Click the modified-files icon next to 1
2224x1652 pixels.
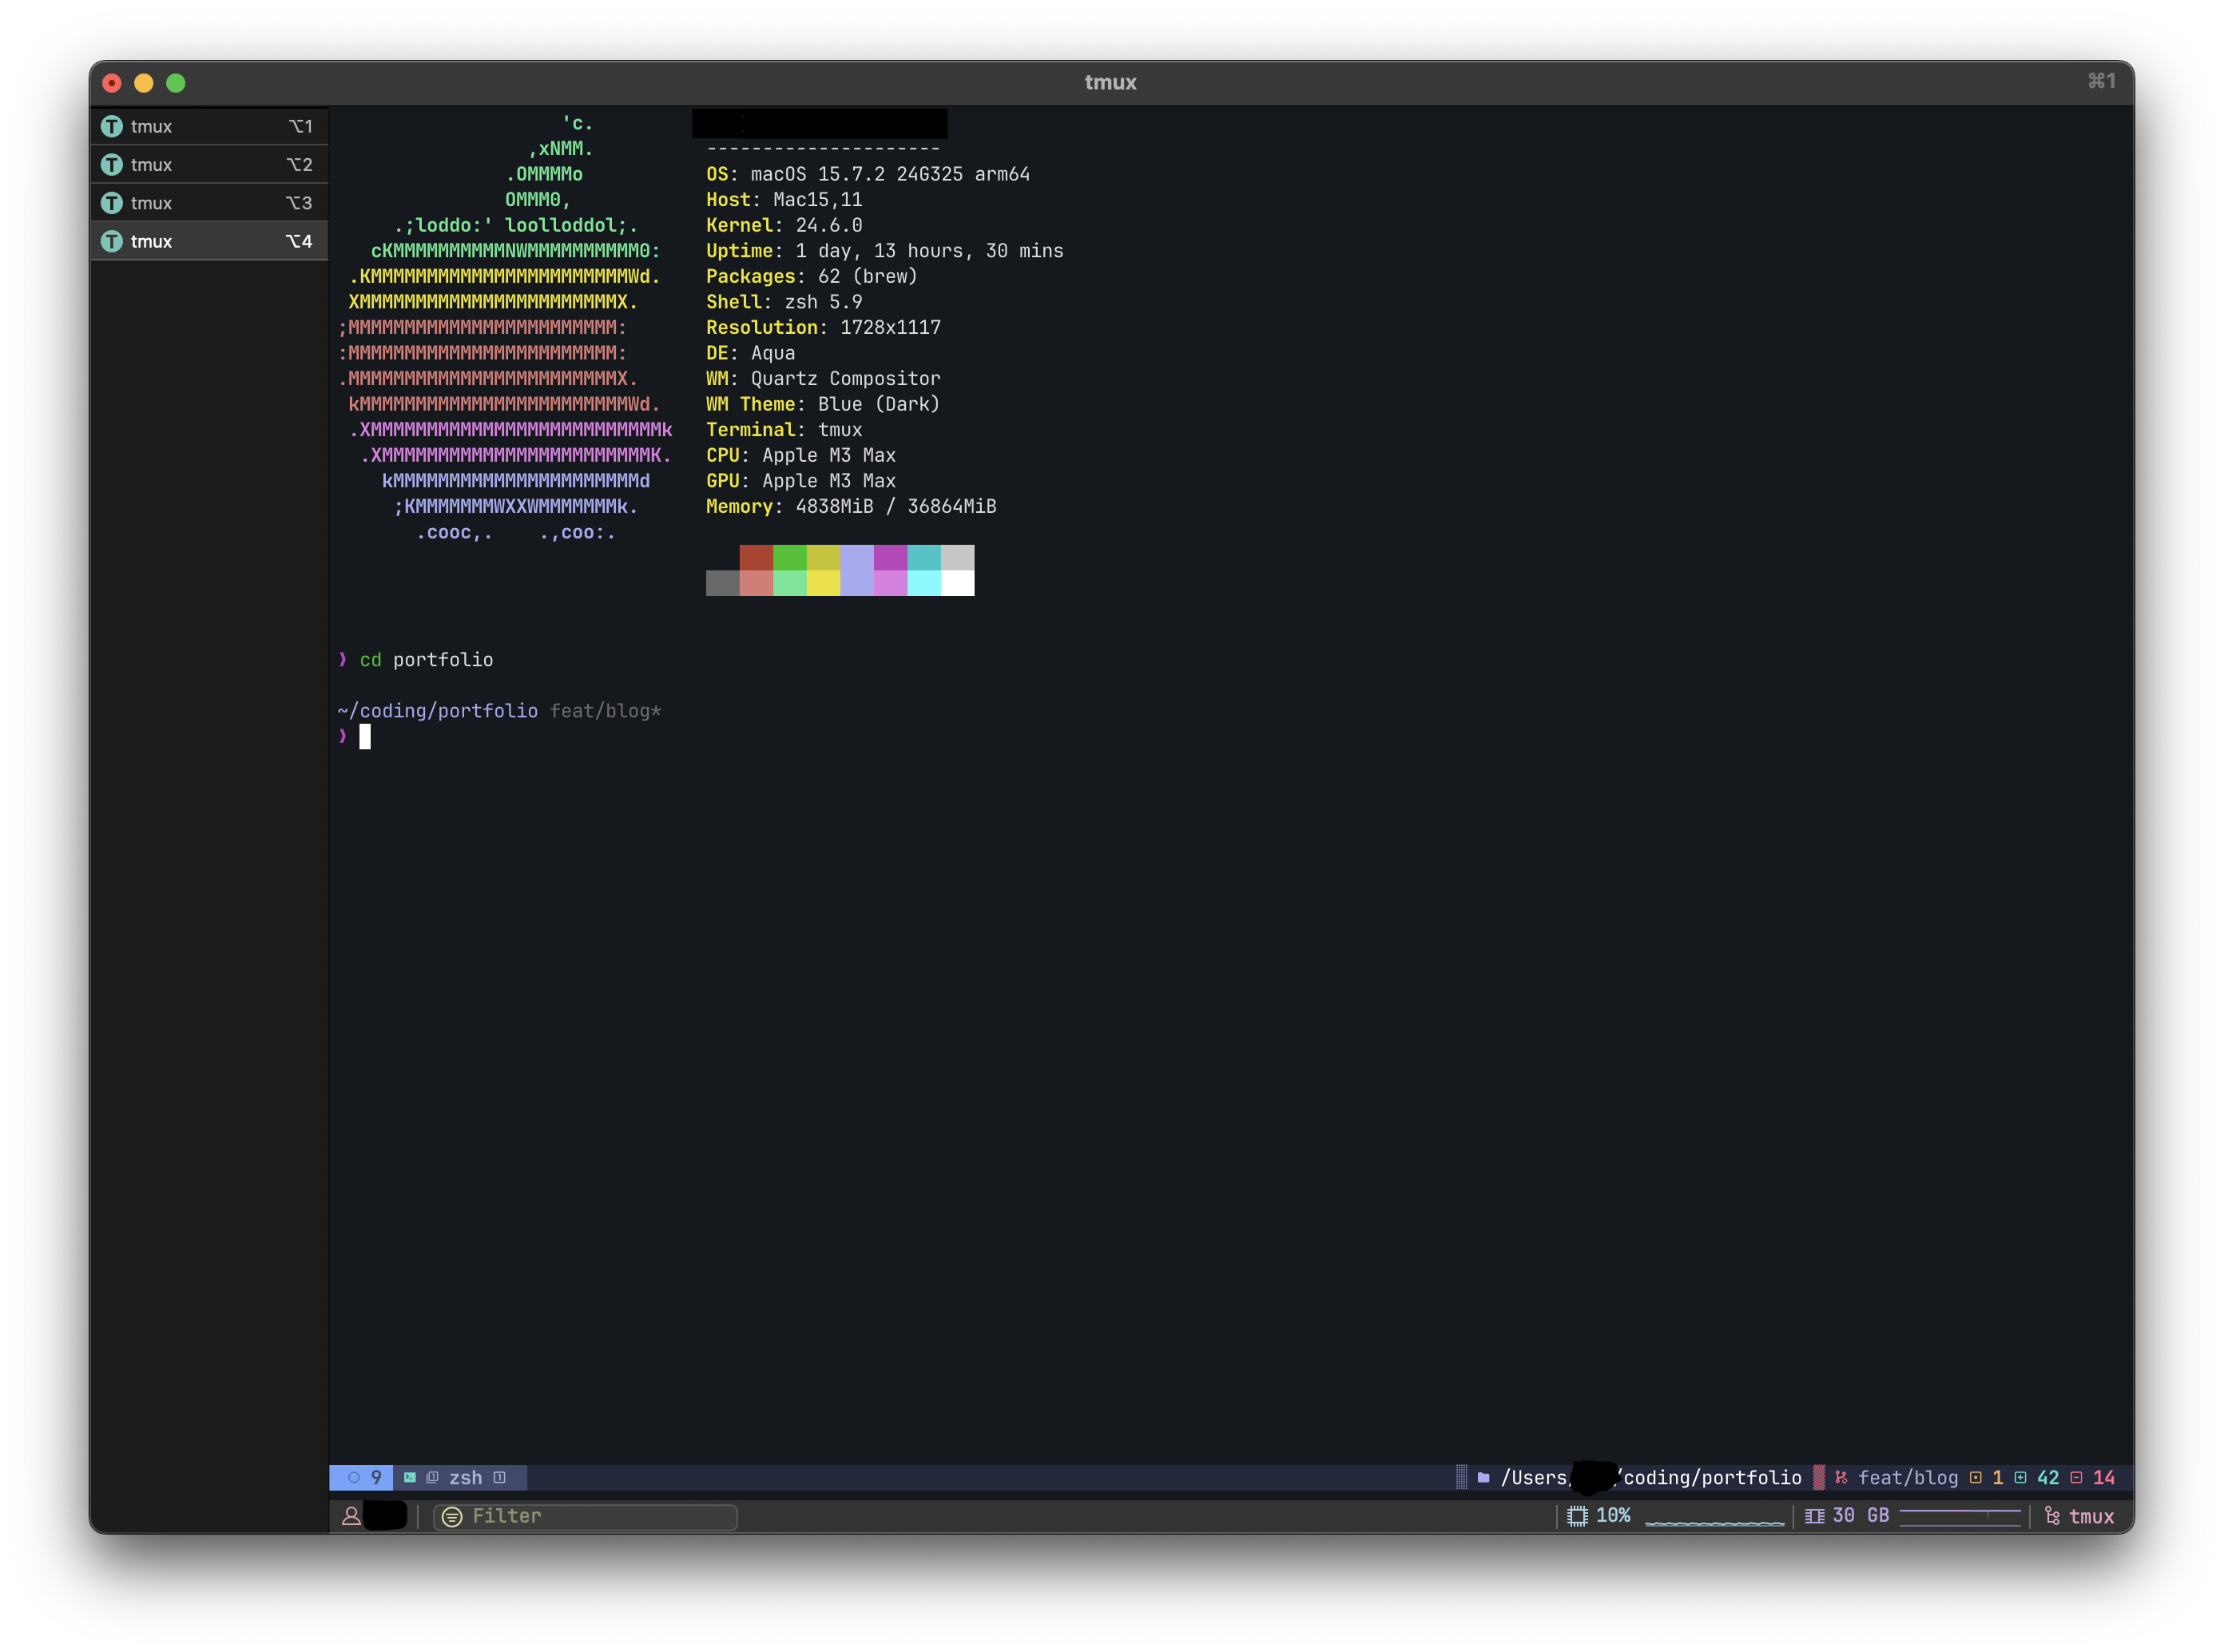click(x=1976, y=1477)
